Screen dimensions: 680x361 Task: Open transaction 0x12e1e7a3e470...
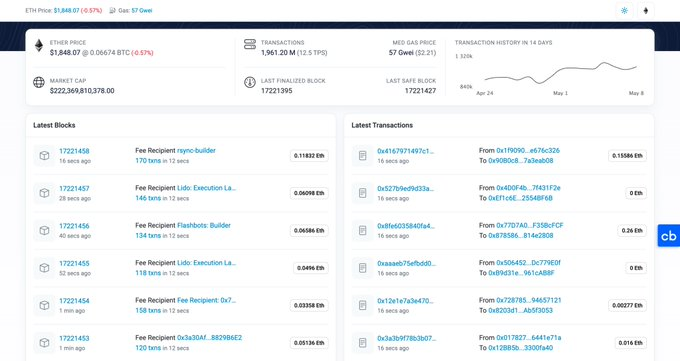405,300
